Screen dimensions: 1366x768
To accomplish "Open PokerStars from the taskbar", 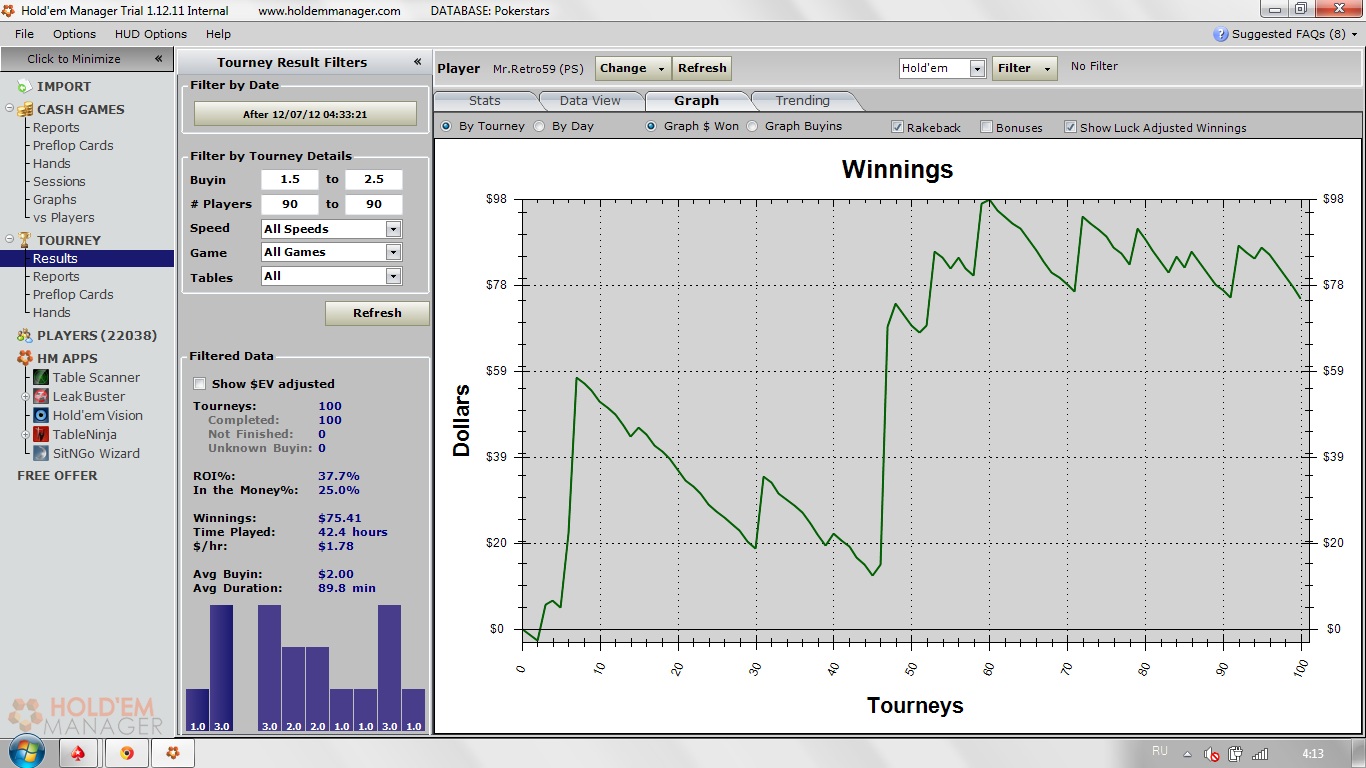I will (79, 752).
